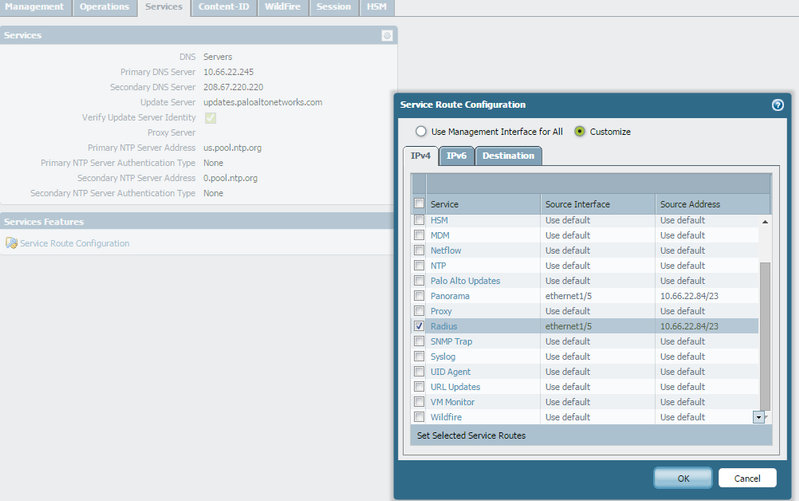Sort by Source Interface column header

578,204
